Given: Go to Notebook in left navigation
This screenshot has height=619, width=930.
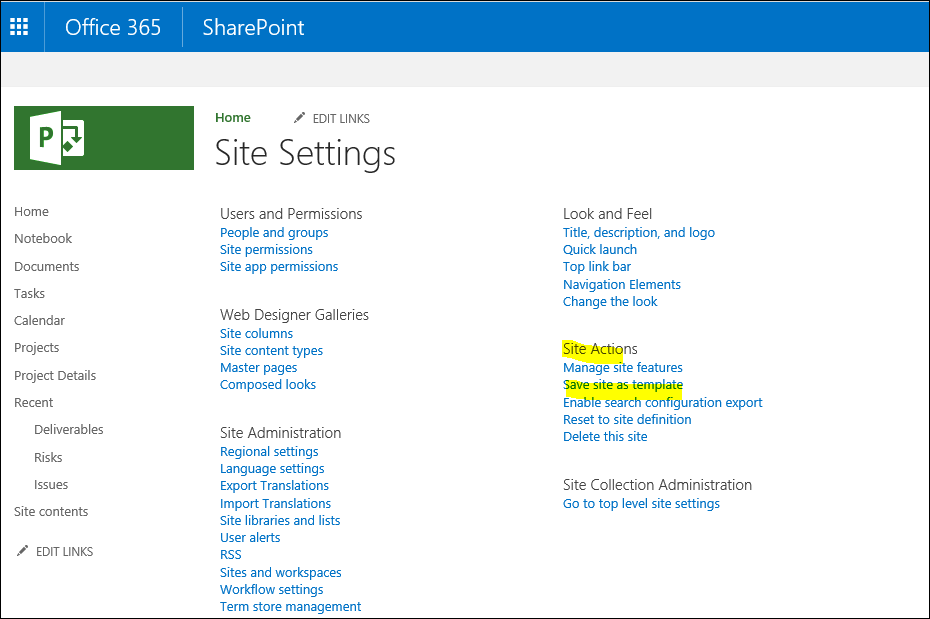Looking at the screenshot, I should (x=43, y=239).
